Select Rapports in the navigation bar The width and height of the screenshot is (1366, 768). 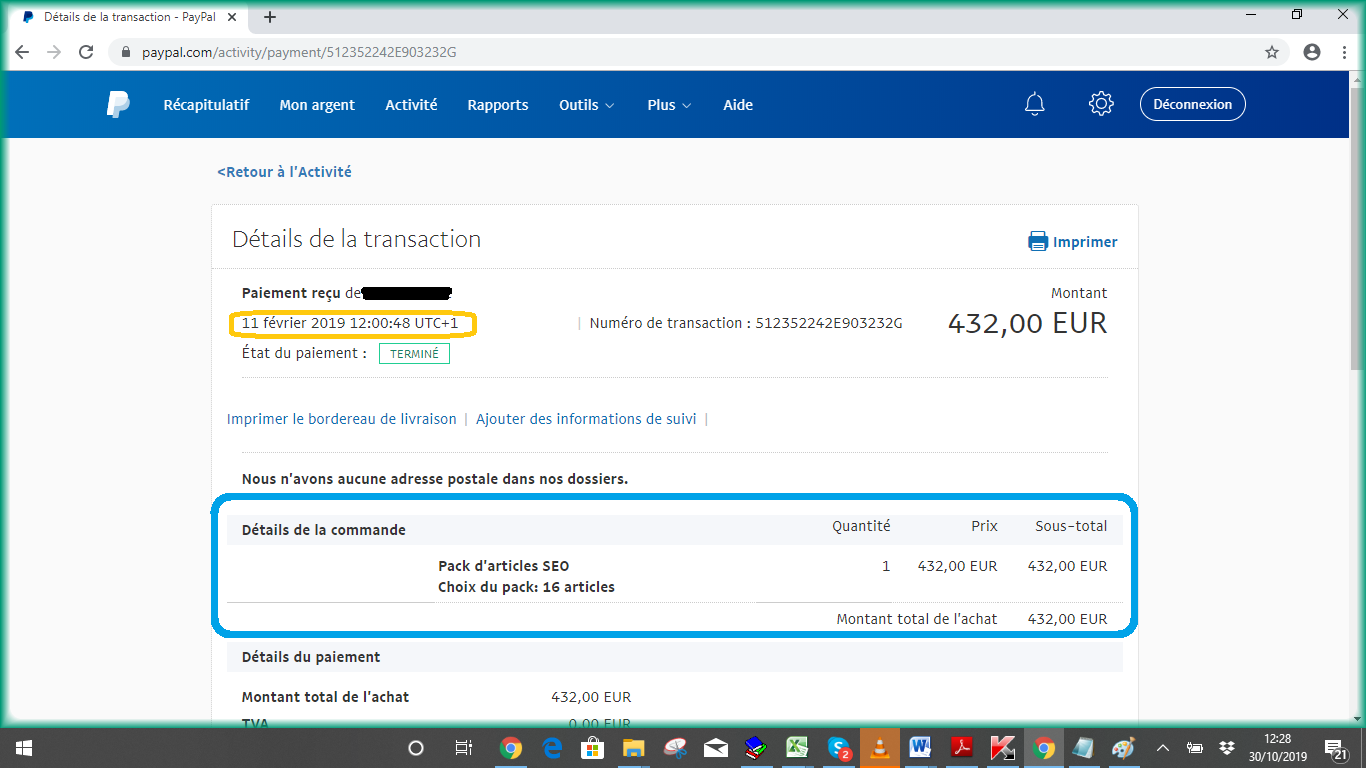coord(498,105)
